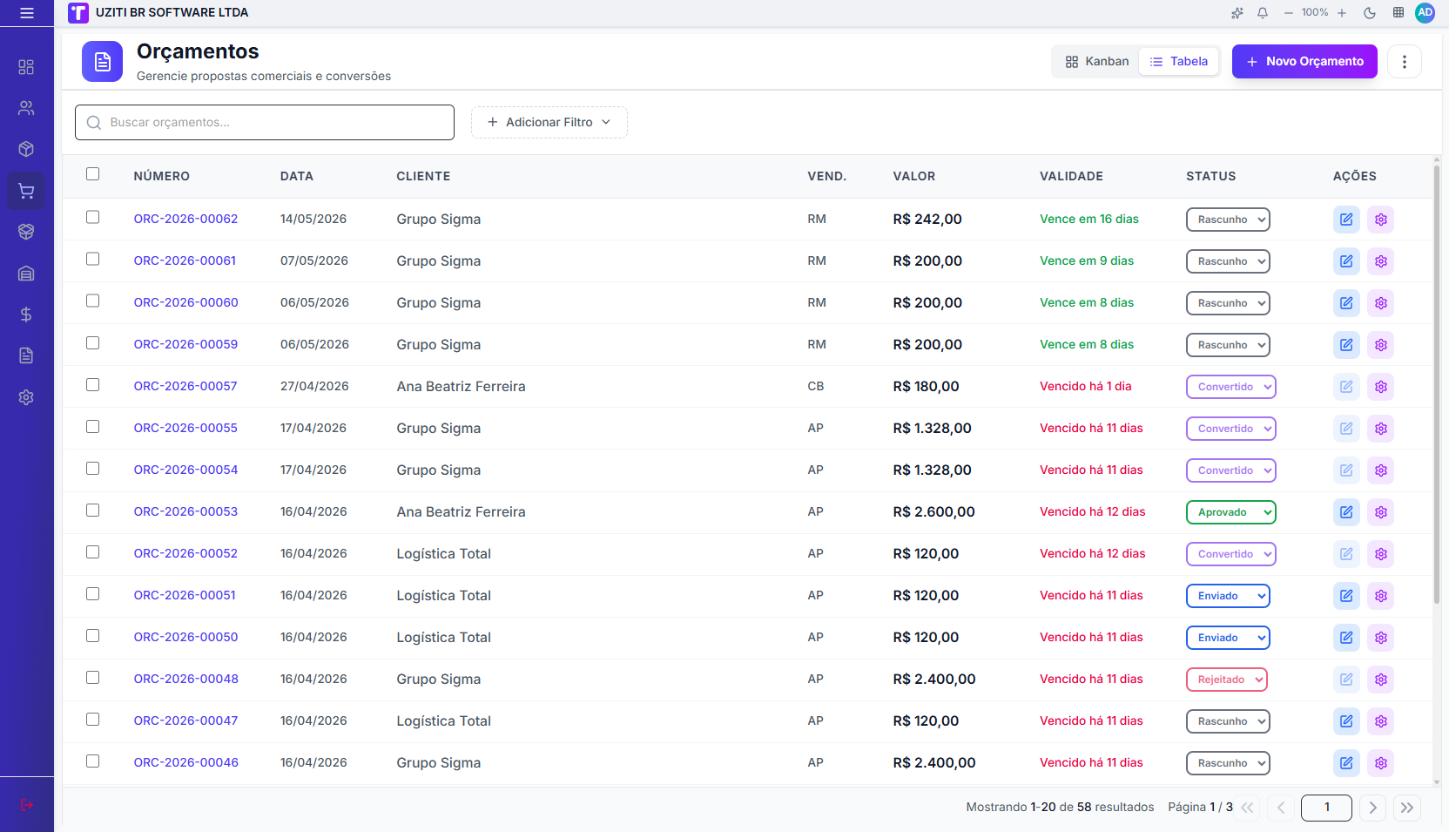
Task: Open status dropdown Aprovado for ORC-2026-00053
Action: [x=1231, y=512]
